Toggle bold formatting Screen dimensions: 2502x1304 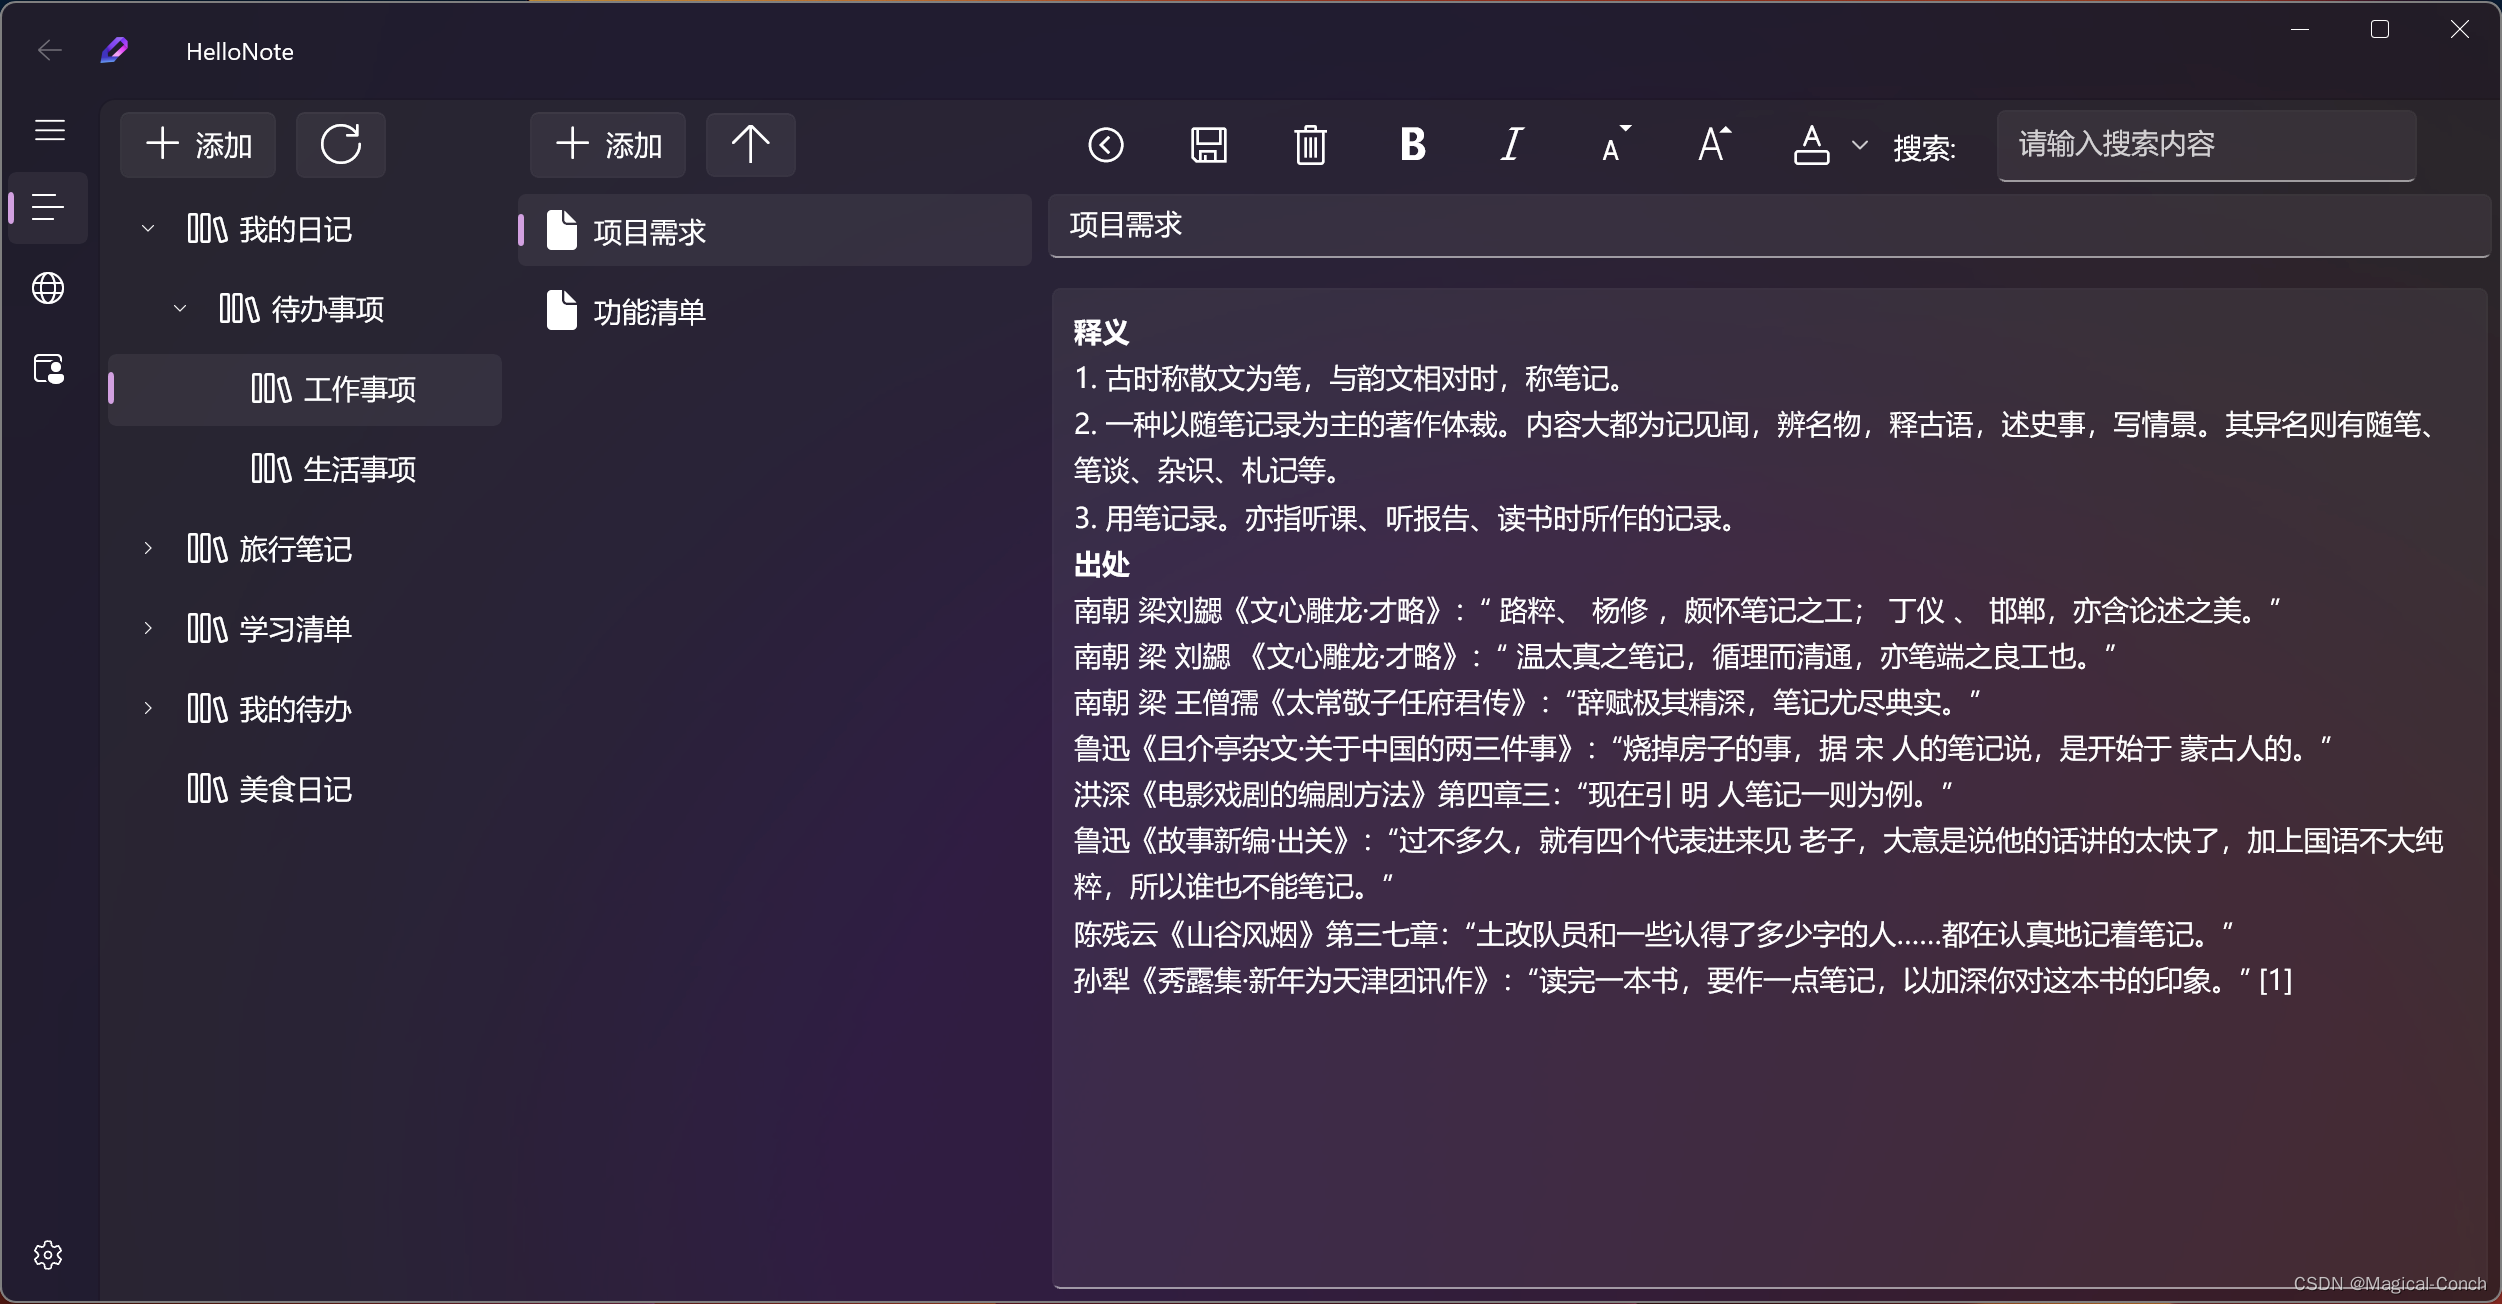(x=1412, y=145)
